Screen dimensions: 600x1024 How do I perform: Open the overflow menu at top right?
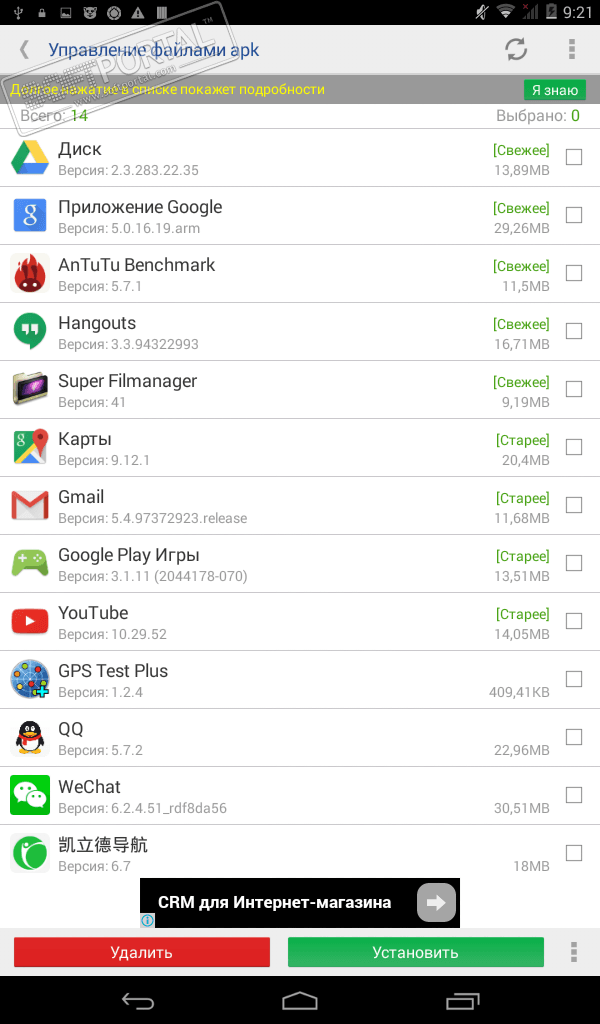572,50
